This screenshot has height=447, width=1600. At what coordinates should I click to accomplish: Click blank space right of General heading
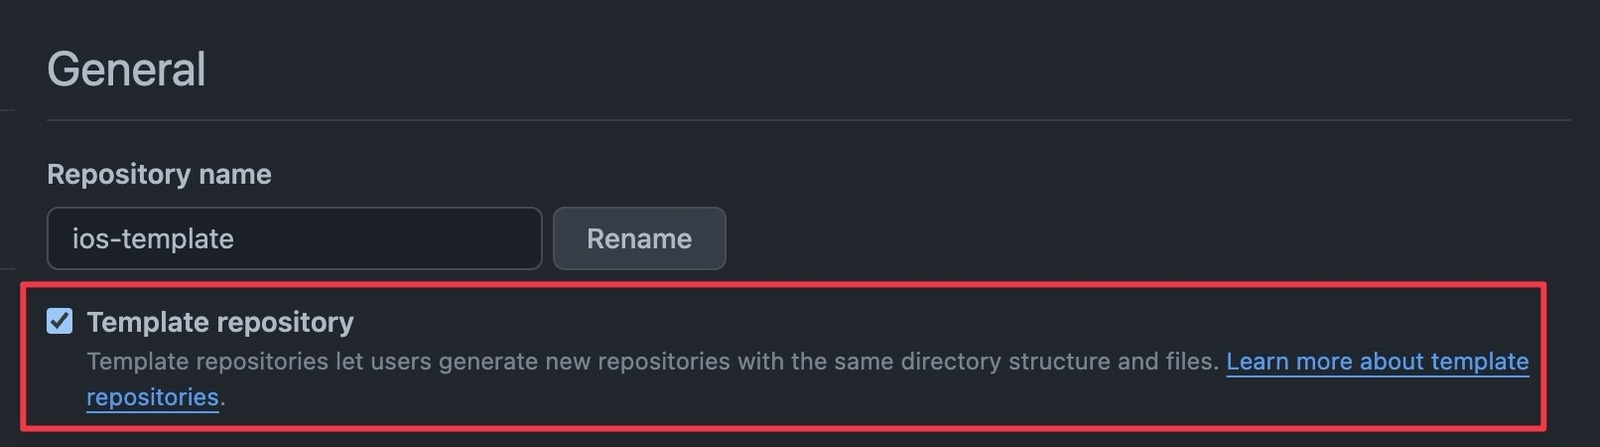tap(800, 69)
